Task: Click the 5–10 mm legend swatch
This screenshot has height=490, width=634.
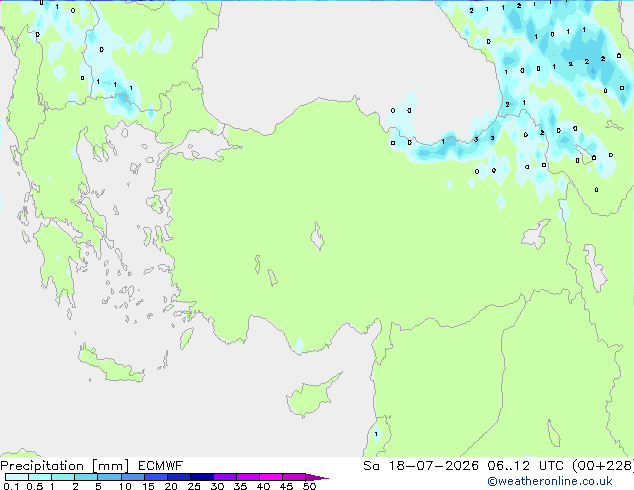Action: (109, 477)
